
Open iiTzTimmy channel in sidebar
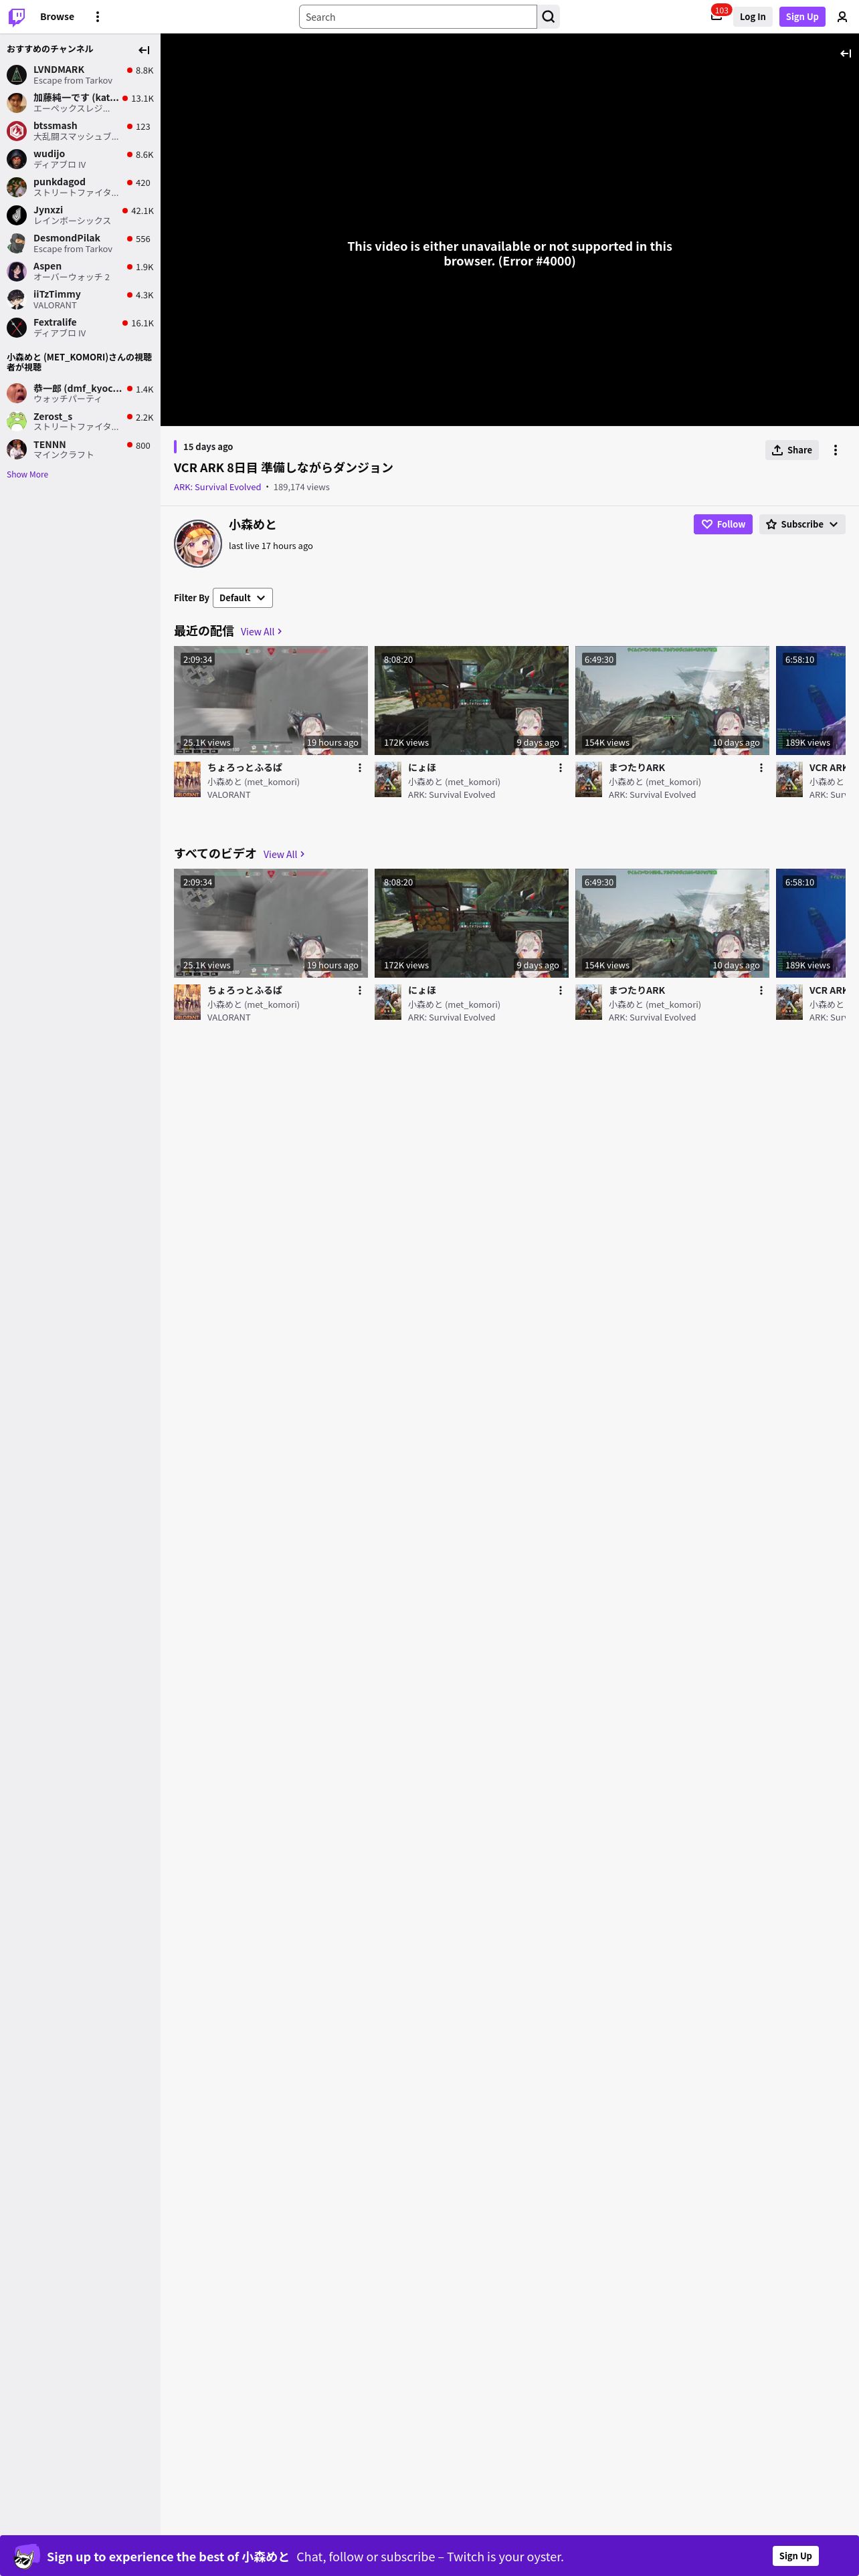coord(80,299)
